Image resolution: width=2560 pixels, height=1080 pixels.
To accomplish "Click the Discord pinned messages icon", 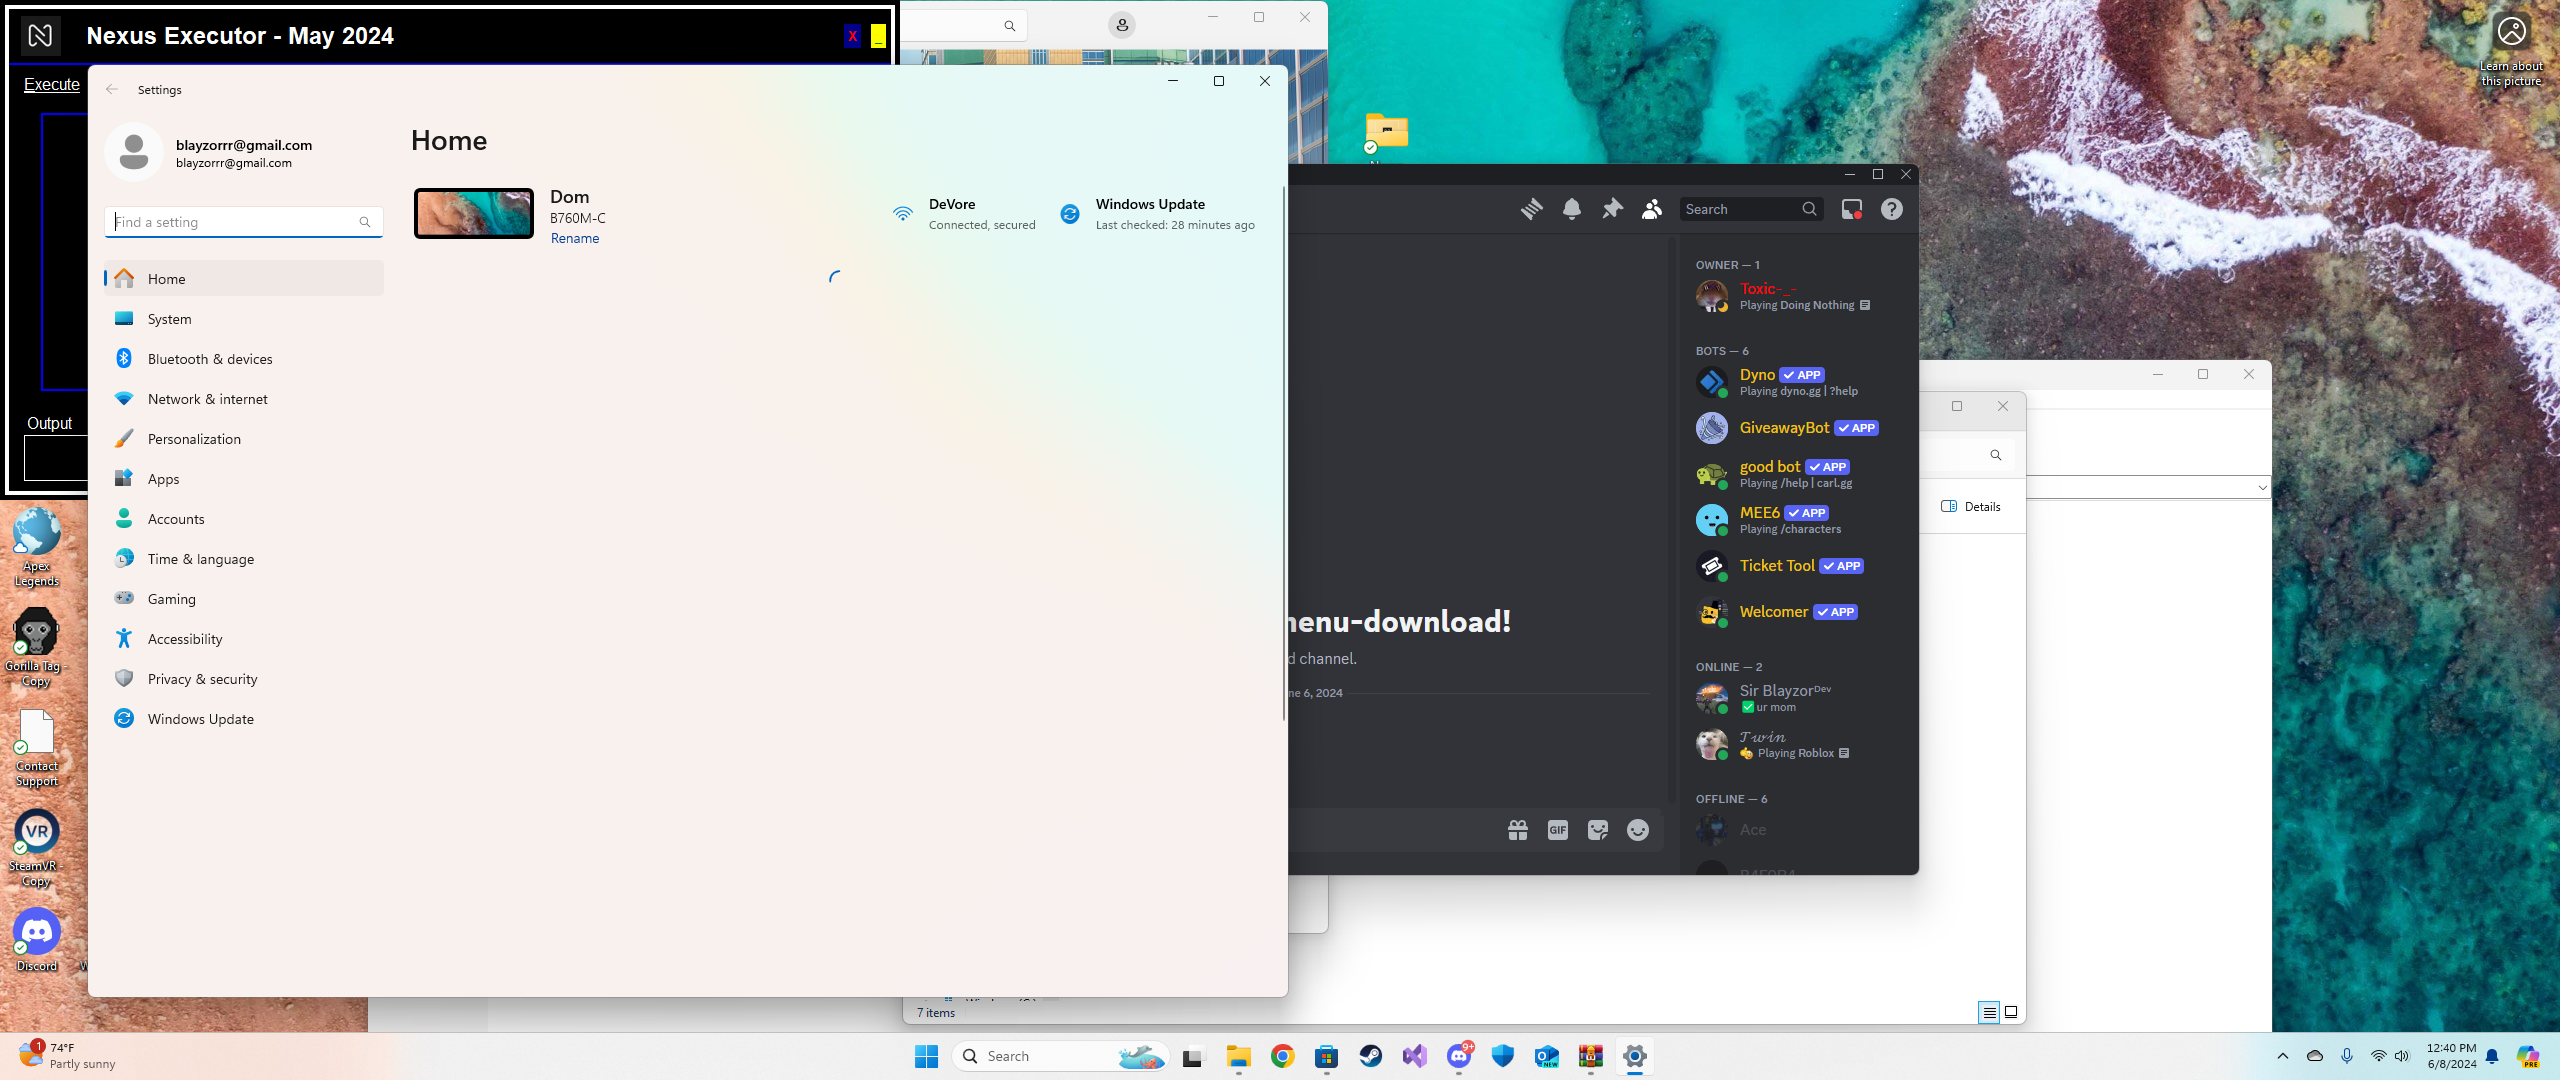I will [1612, 209].
